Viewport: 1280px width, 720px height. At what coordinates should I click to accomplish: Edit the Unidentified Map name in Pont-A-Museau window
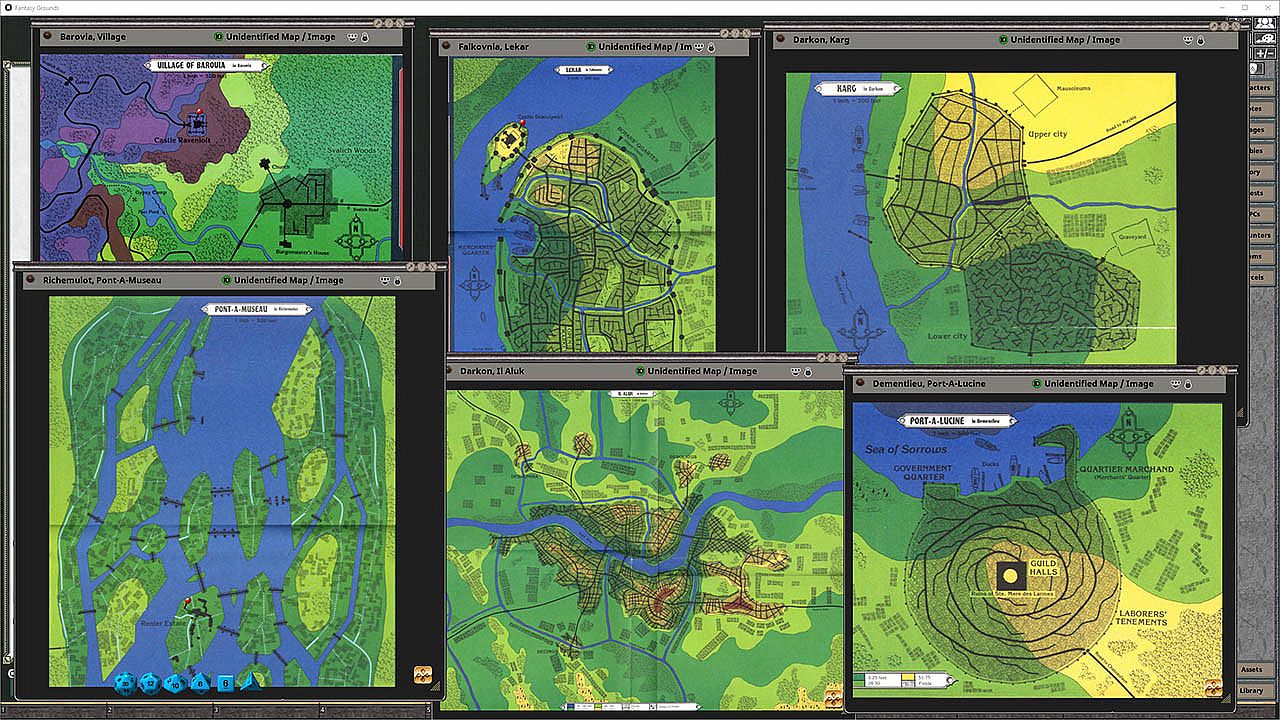point(289,281)
